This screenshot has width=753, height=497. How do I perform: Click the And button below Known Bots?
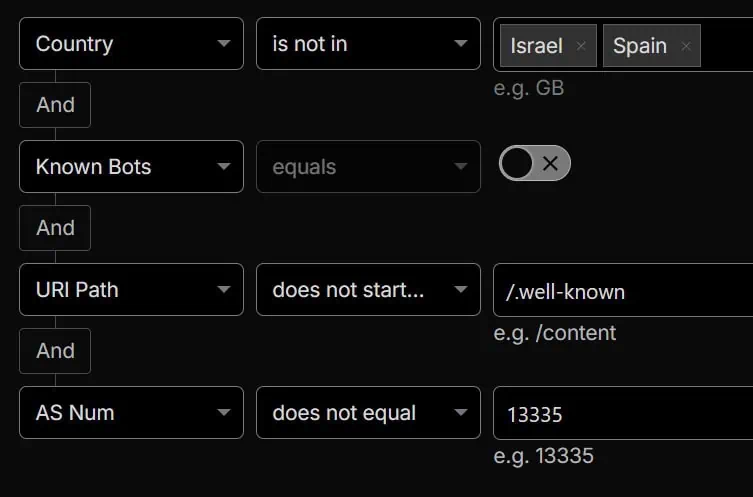point(55,228)
